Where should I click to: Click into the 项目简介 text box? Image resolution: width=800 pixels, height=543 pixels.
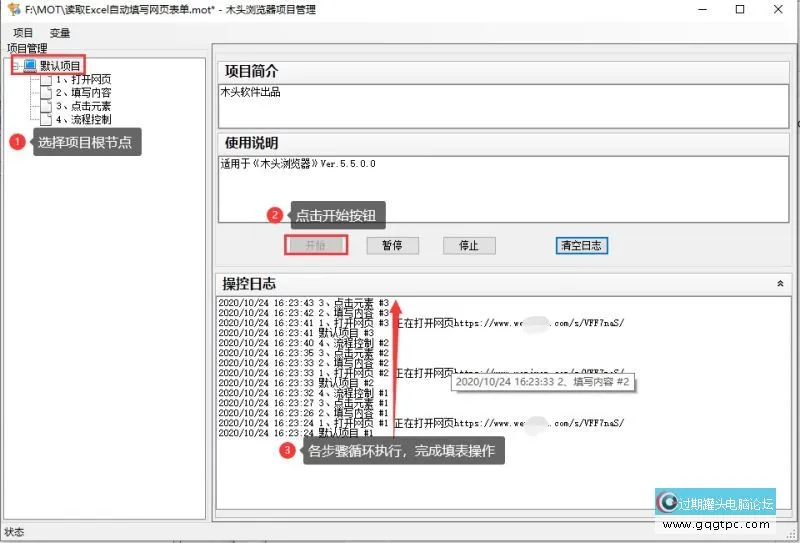(503, 106)
